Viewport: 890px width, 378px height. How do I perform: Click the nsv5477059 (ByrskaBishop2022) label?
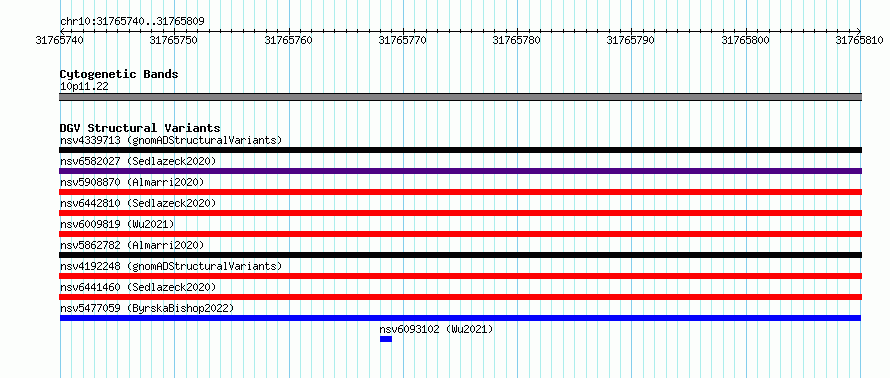pyautogui.click(x=147, y=308)
